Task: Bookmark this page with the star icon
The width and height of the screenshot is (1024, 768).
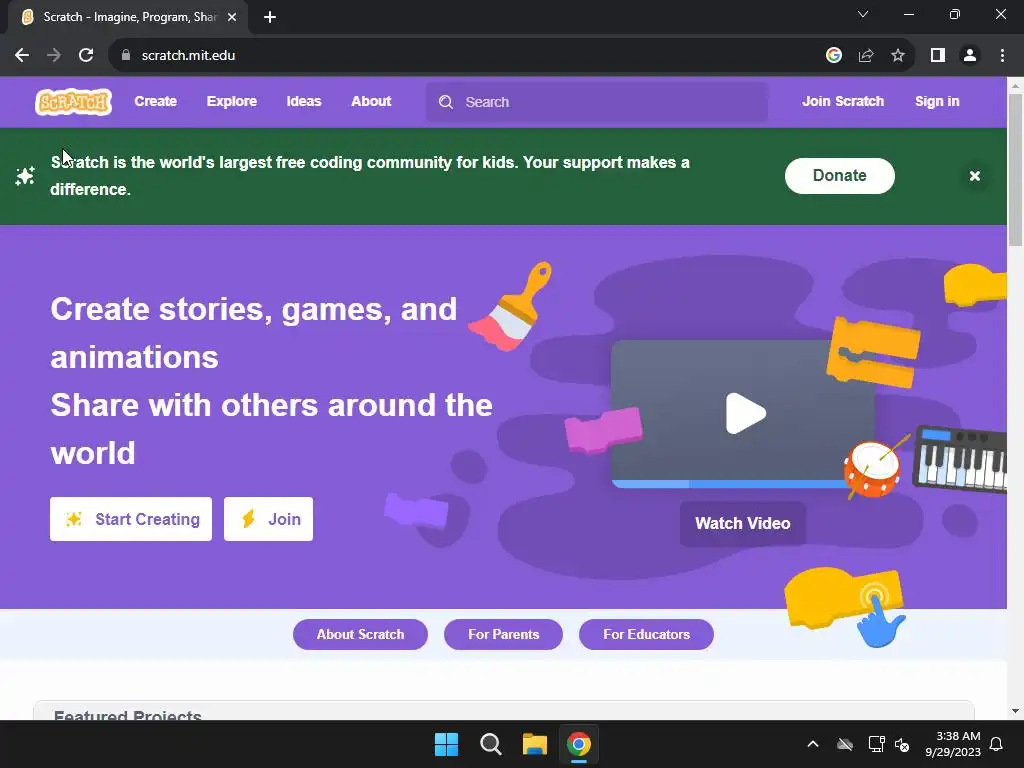Action: click(898, 56)
